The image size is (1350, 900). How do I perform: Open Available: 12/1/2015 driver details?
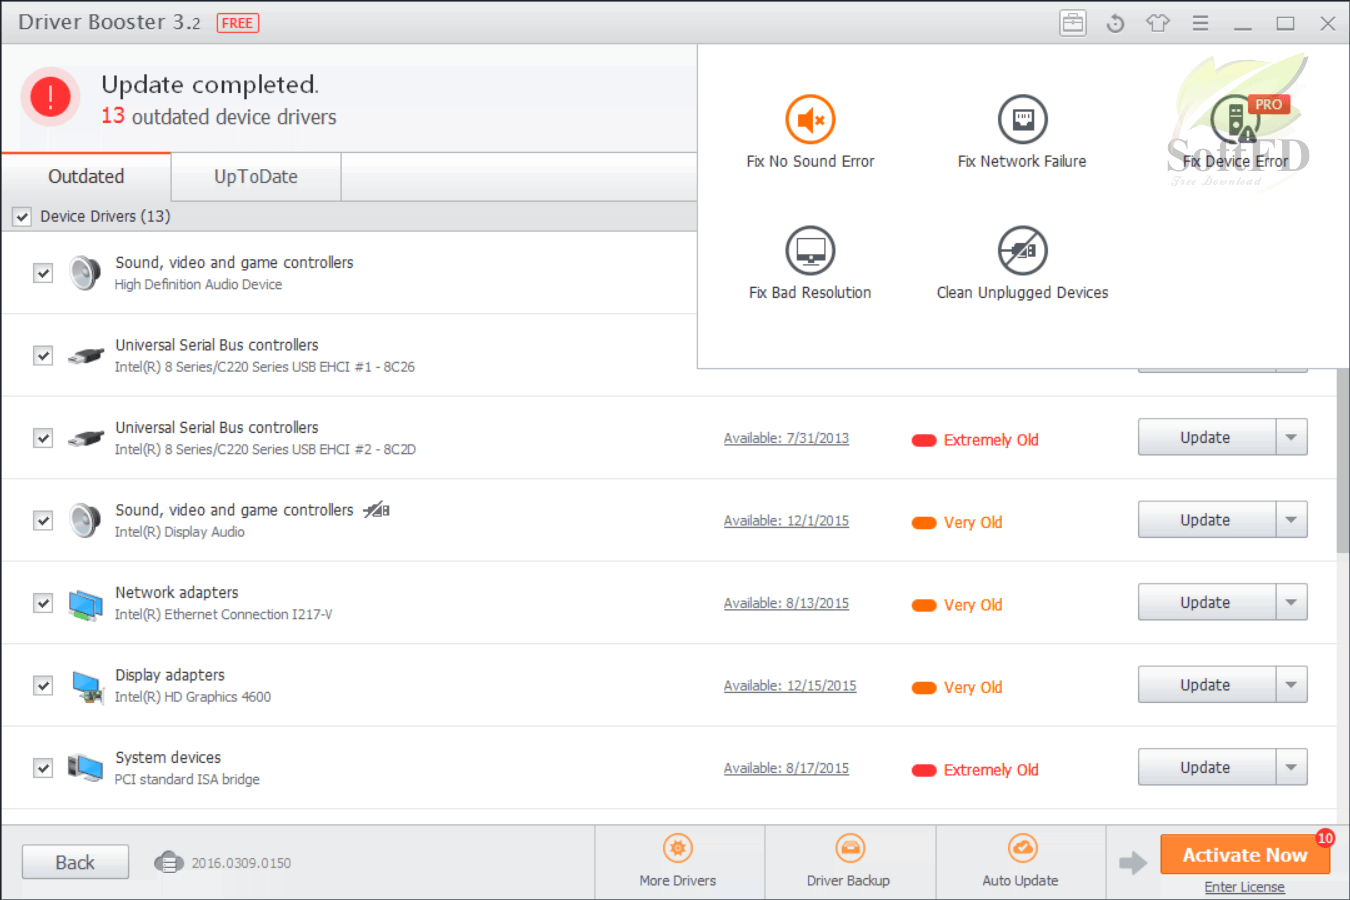pos(786,521)
